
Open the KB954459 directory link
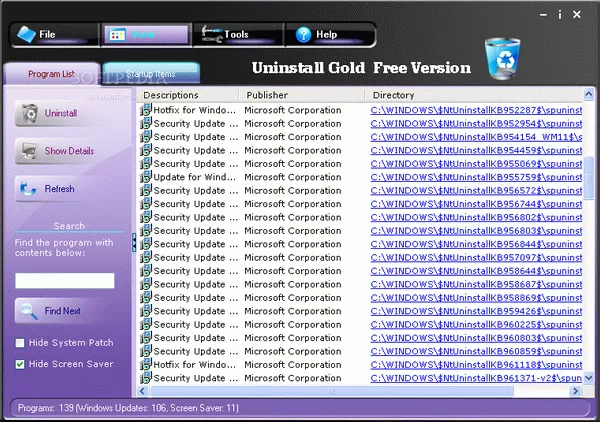click(x=476, y=150)
